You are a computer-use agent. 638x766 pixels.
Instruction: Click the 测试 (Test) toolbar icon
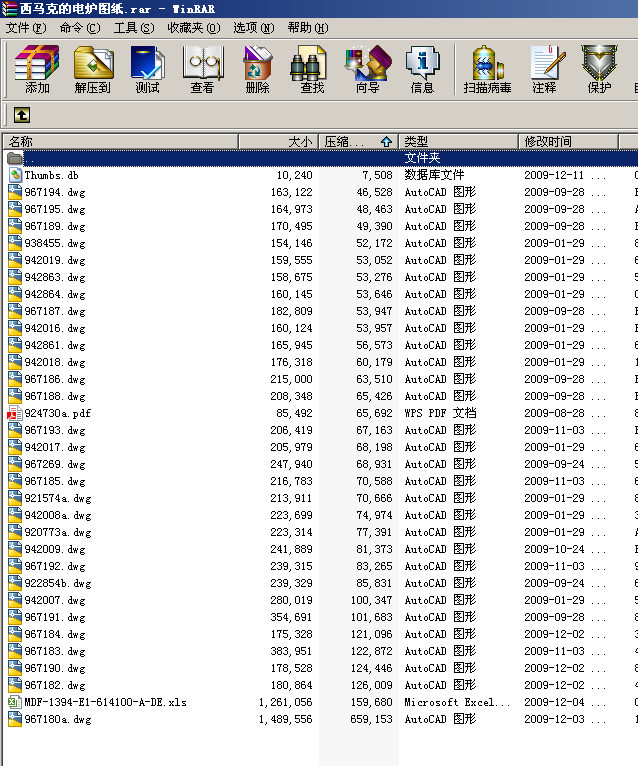[147, 69]
